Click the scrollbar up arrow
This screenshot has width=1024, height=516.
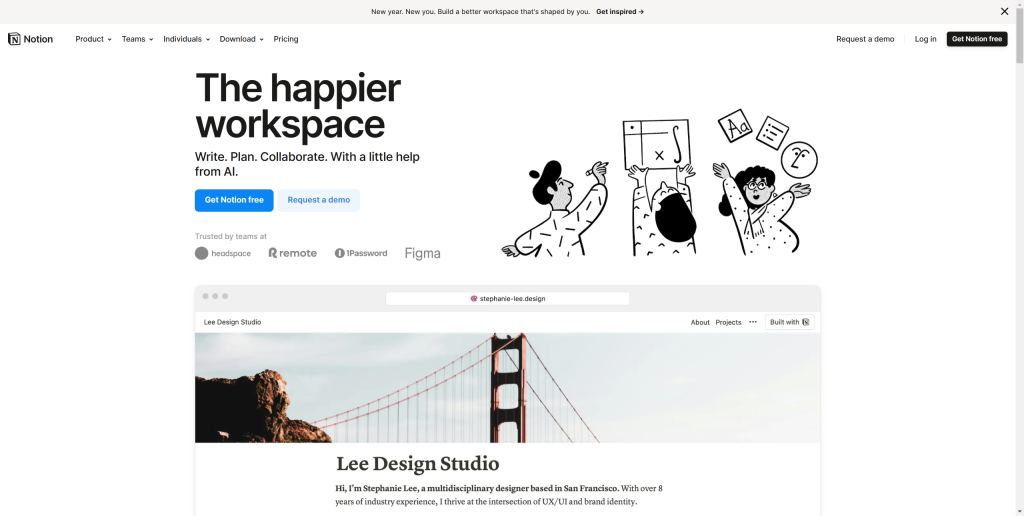(x=1019, y=4)
